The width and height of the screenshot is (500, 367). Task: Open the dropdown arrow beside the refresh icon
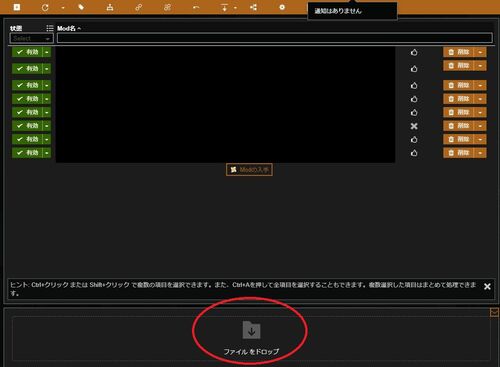pyautogui.click(x=63, y=8)
